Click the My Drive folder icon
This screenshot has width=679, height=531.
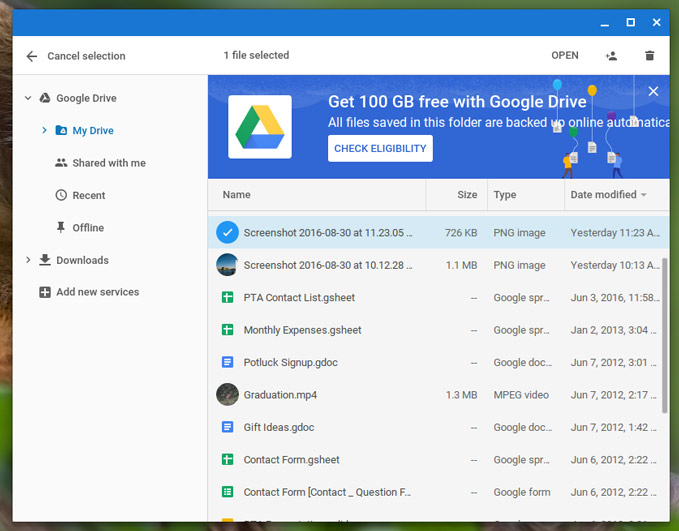point(61,130)
